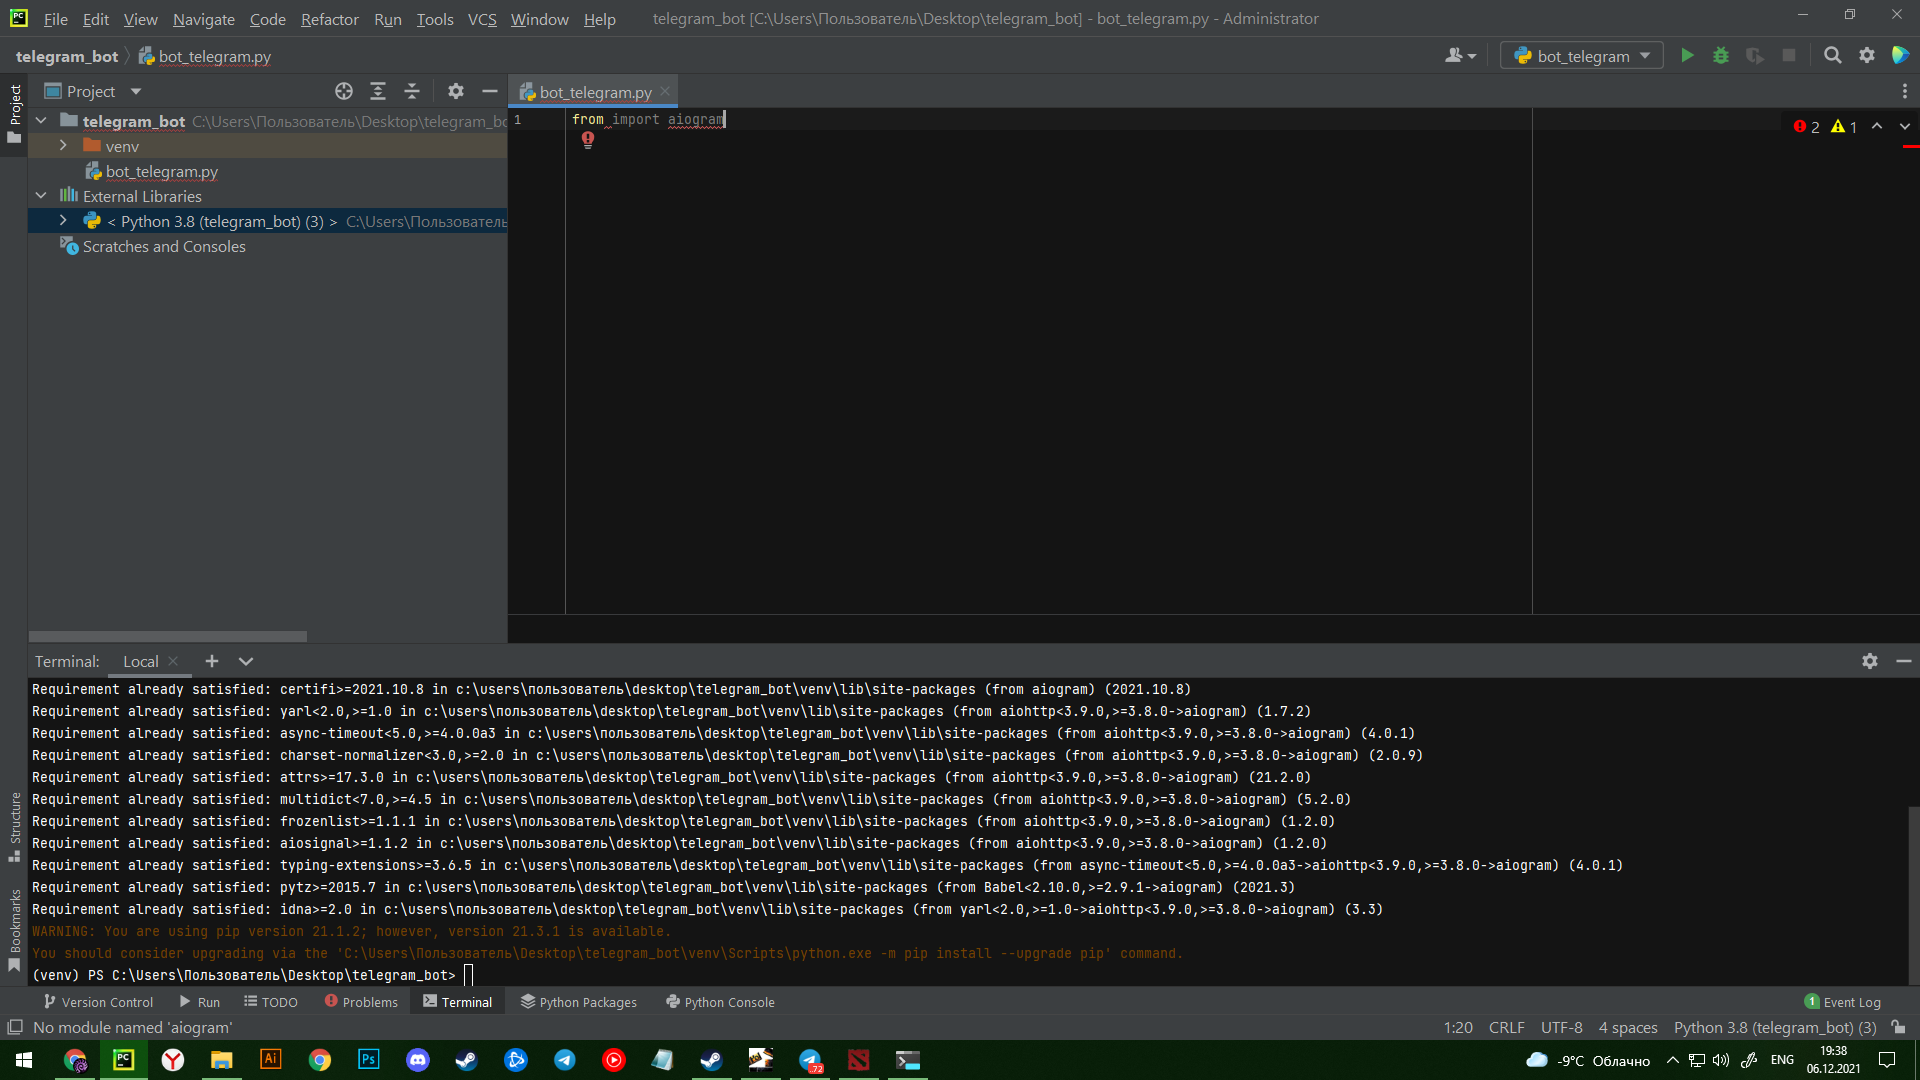
Task: Open Python Packages tool window
Action: 579,1002
